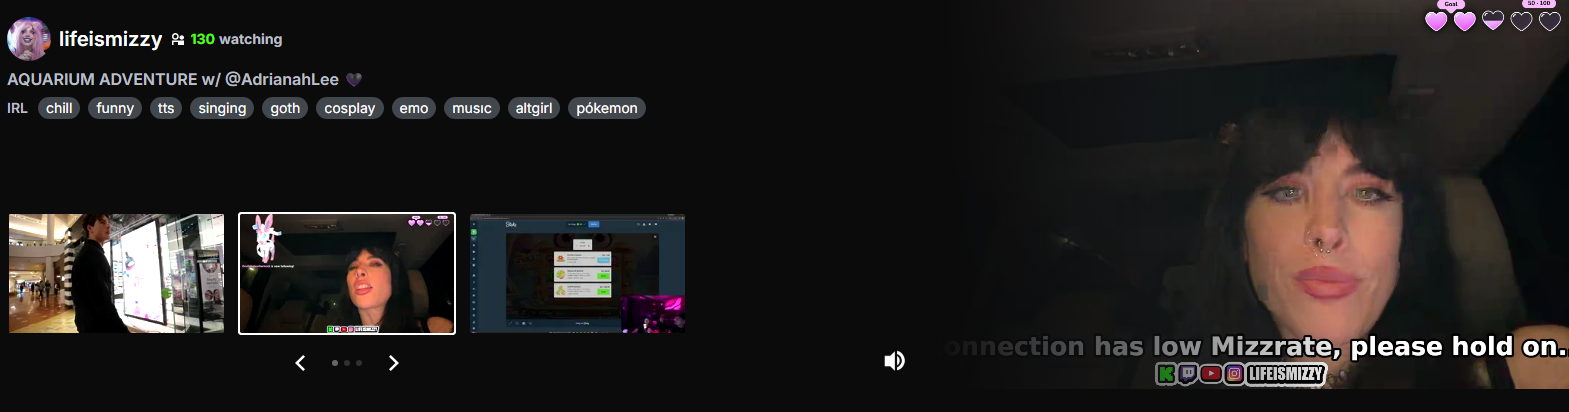Select the emo tag
The height and width of the screenshot is (412, 1569).
point(414,108)
